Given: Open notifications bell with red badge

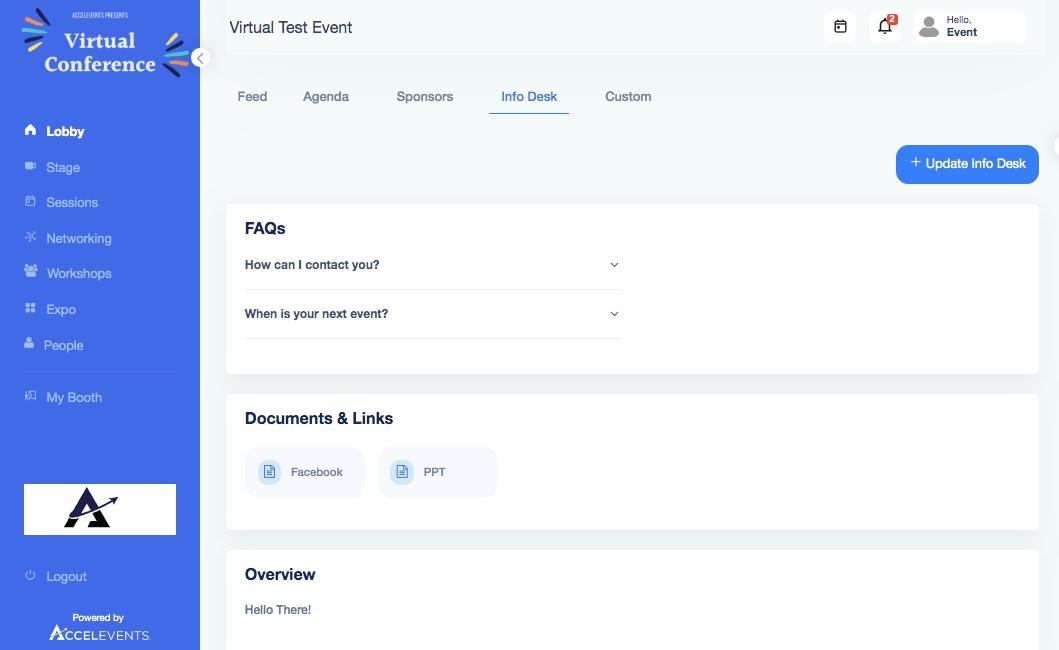Looking at the screenshot, I should (885, 27).
